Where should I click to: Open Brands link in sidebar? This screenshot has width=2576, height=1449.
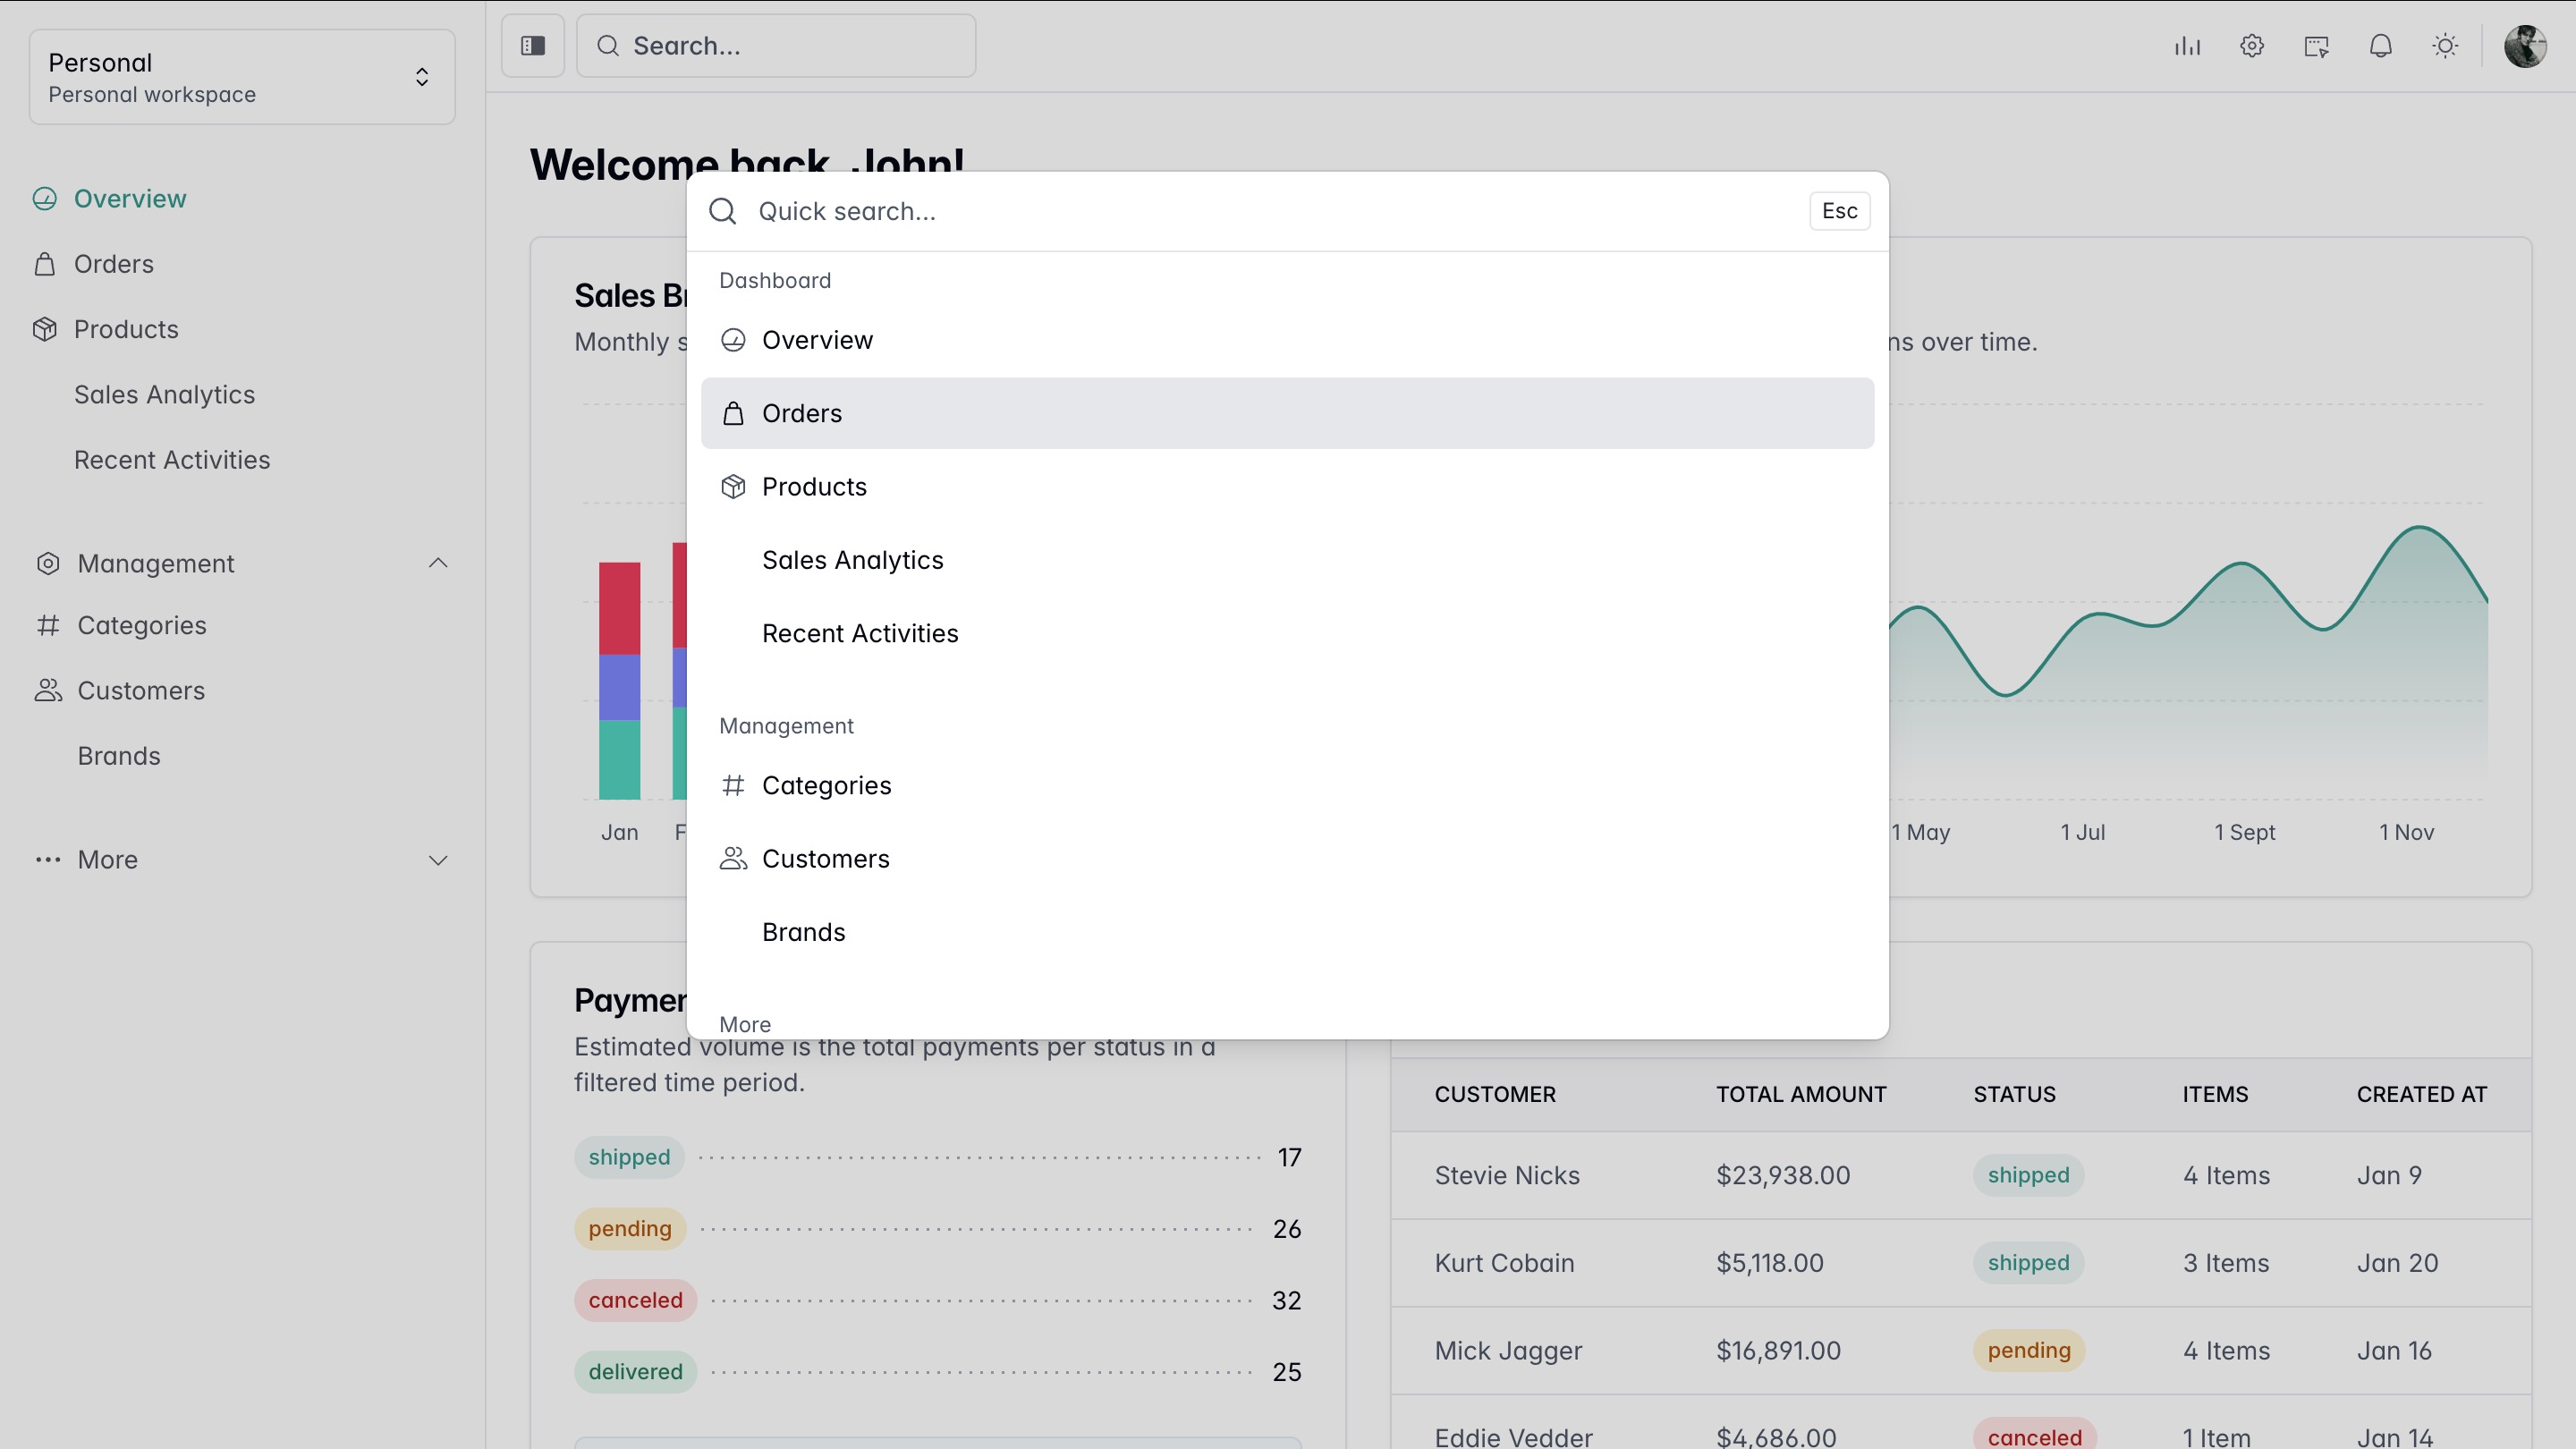119,756
